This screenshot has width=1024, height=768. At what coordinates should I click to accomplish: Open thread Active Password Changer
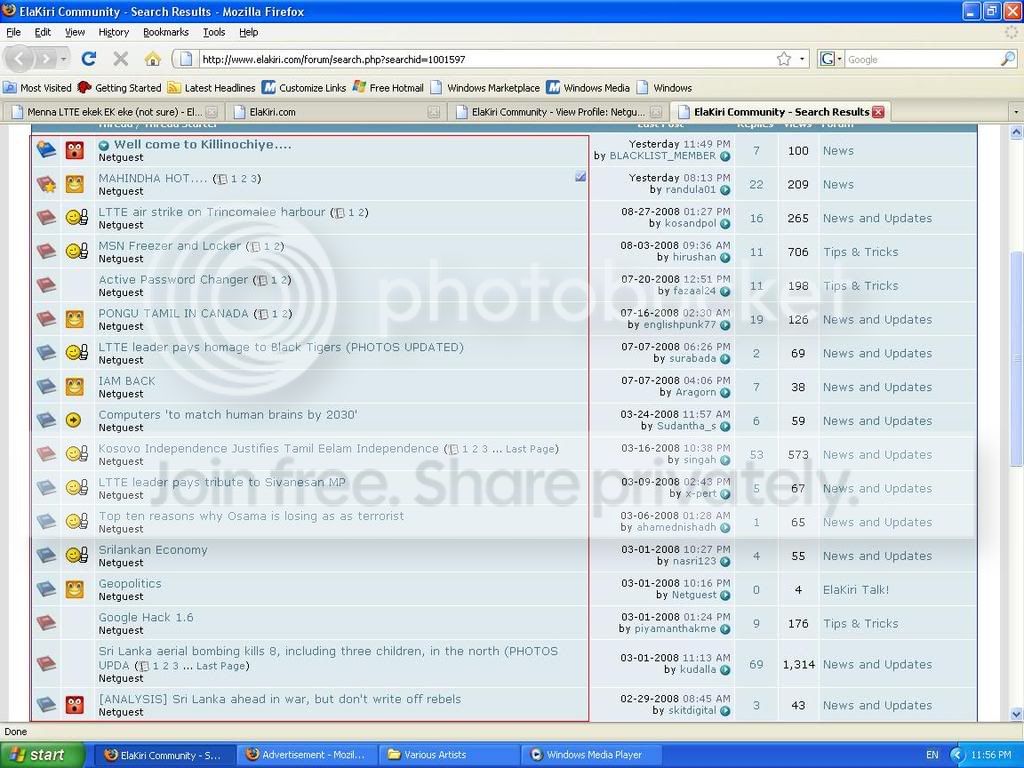click(173, 280)
